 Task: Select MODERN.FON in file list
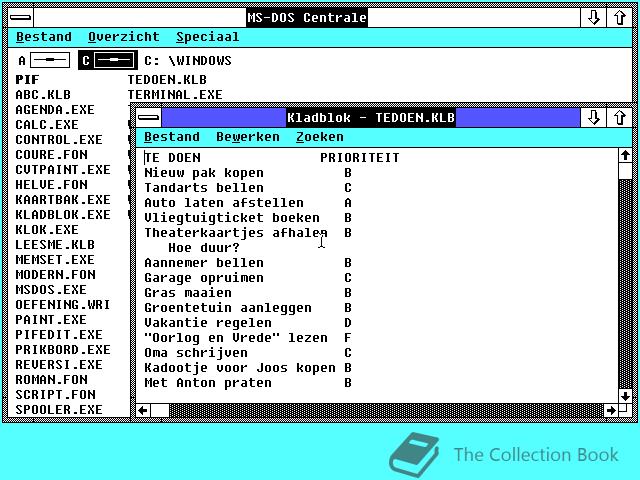[56, 275]
